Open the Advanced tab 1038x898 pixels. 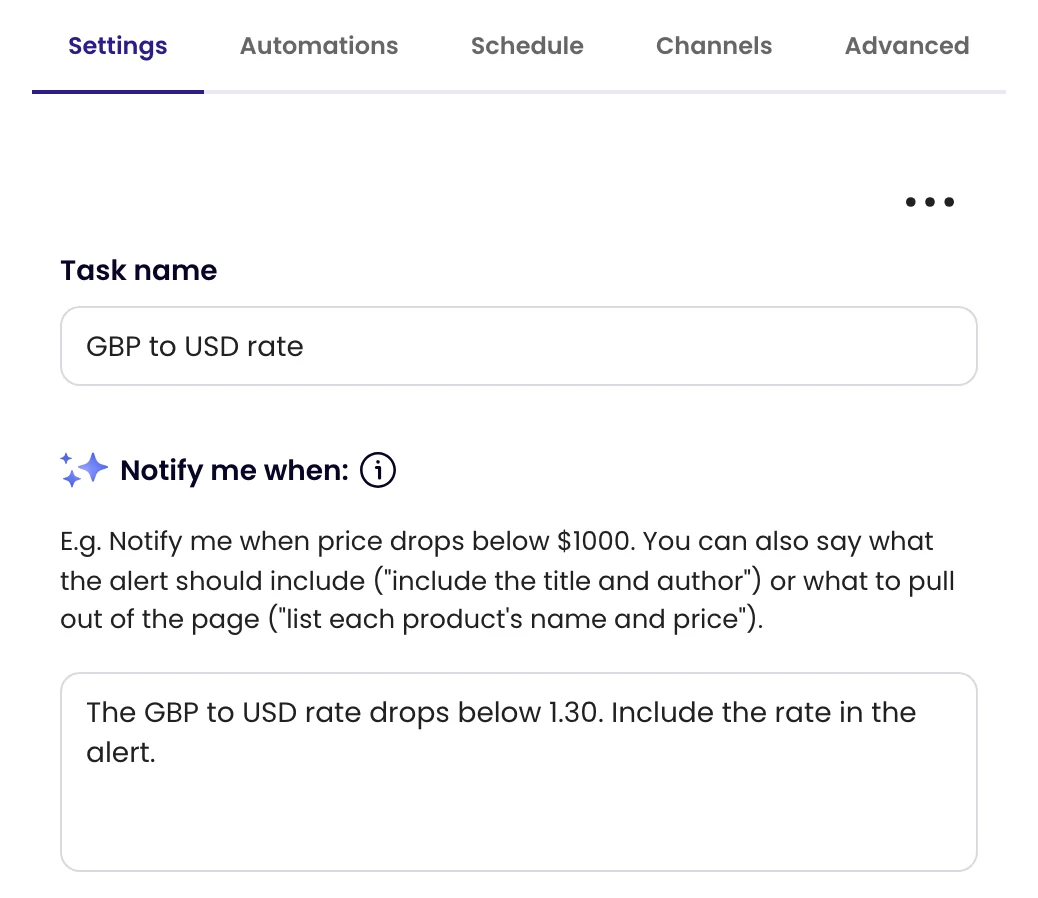click(907, 46)
